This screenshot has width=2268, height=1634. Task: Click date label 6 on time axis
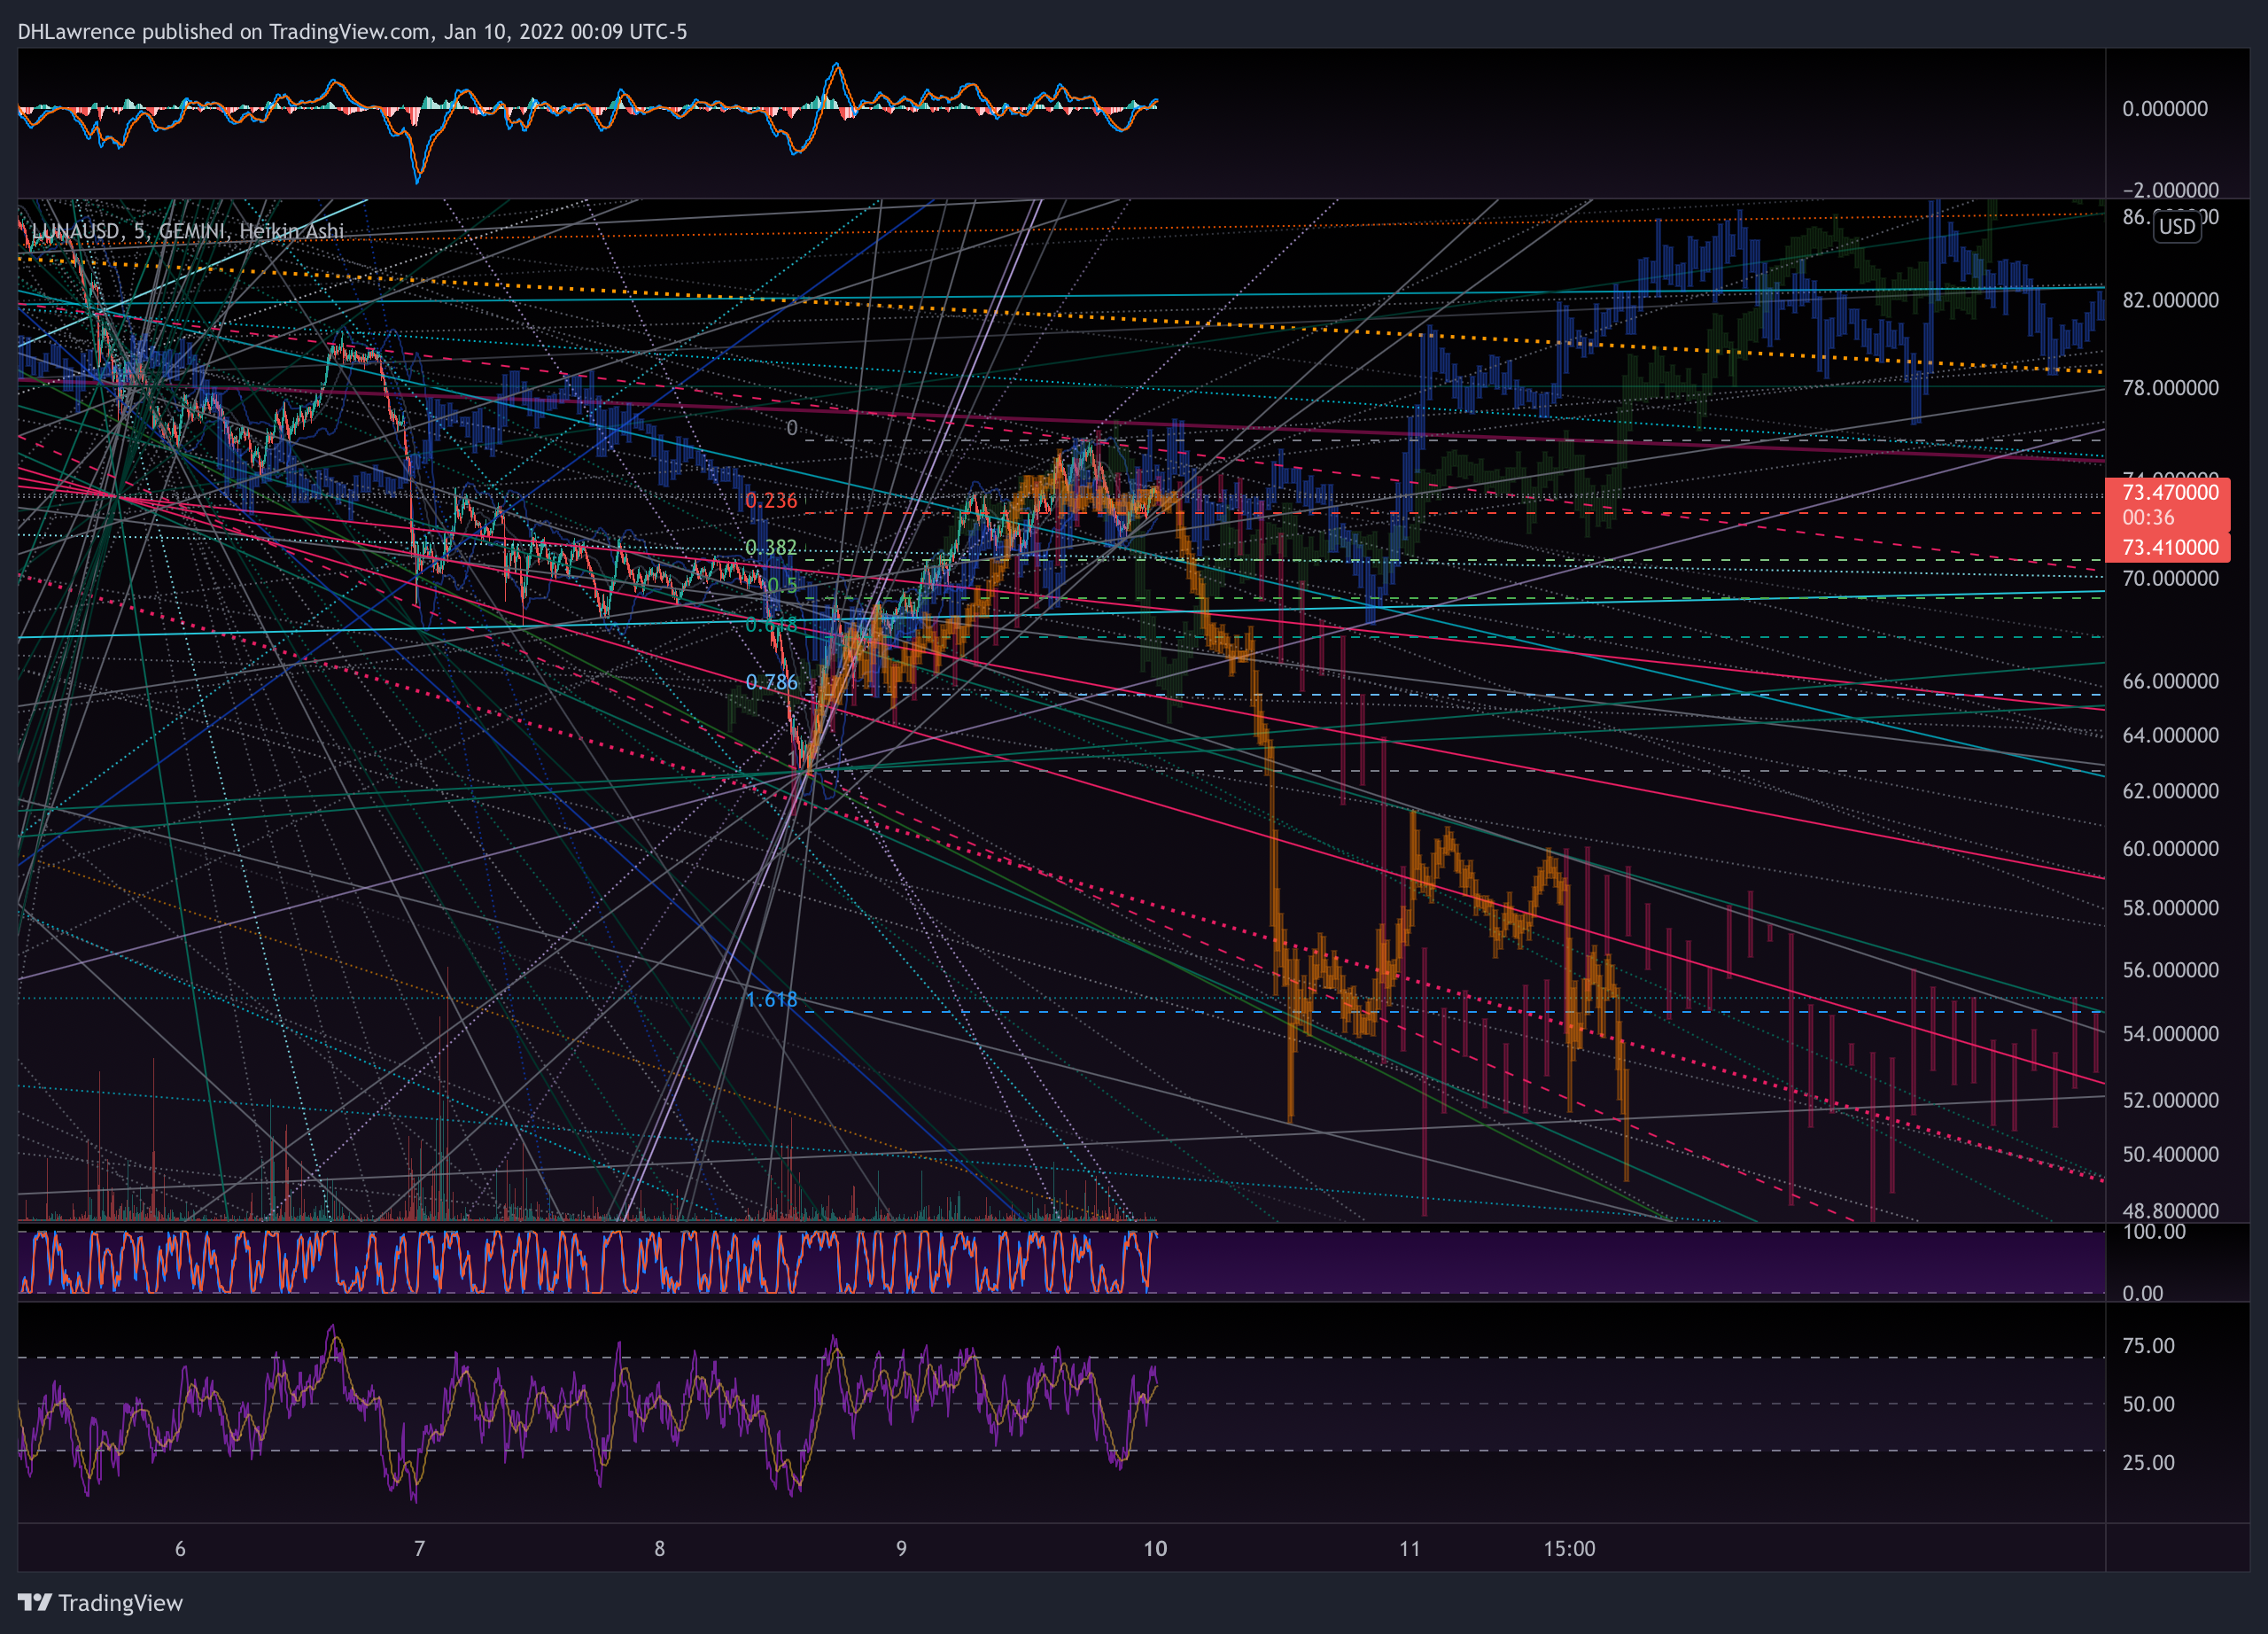(x=180, y=1549)
